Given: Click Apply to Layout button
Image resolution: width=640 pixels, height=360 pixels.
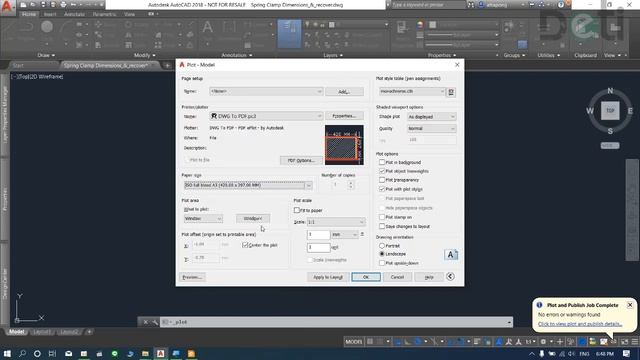Looking at the screenshot, I should [x=328, y=277].
